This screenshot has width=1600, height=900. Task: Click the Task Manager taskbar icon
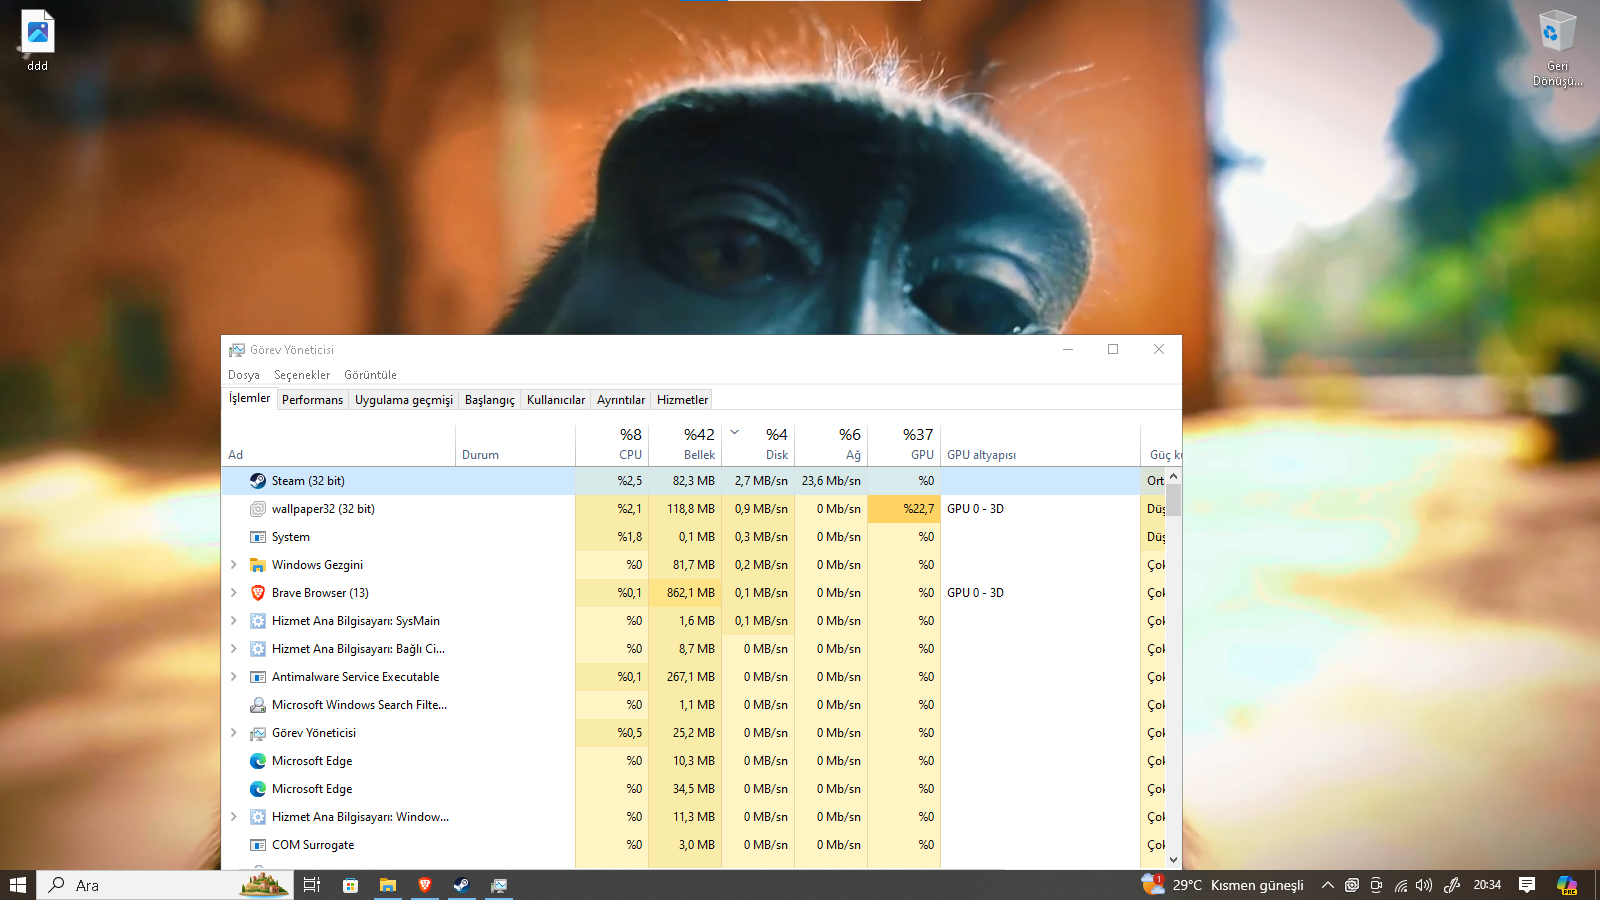pyautogui.click(x=498, y=885)
